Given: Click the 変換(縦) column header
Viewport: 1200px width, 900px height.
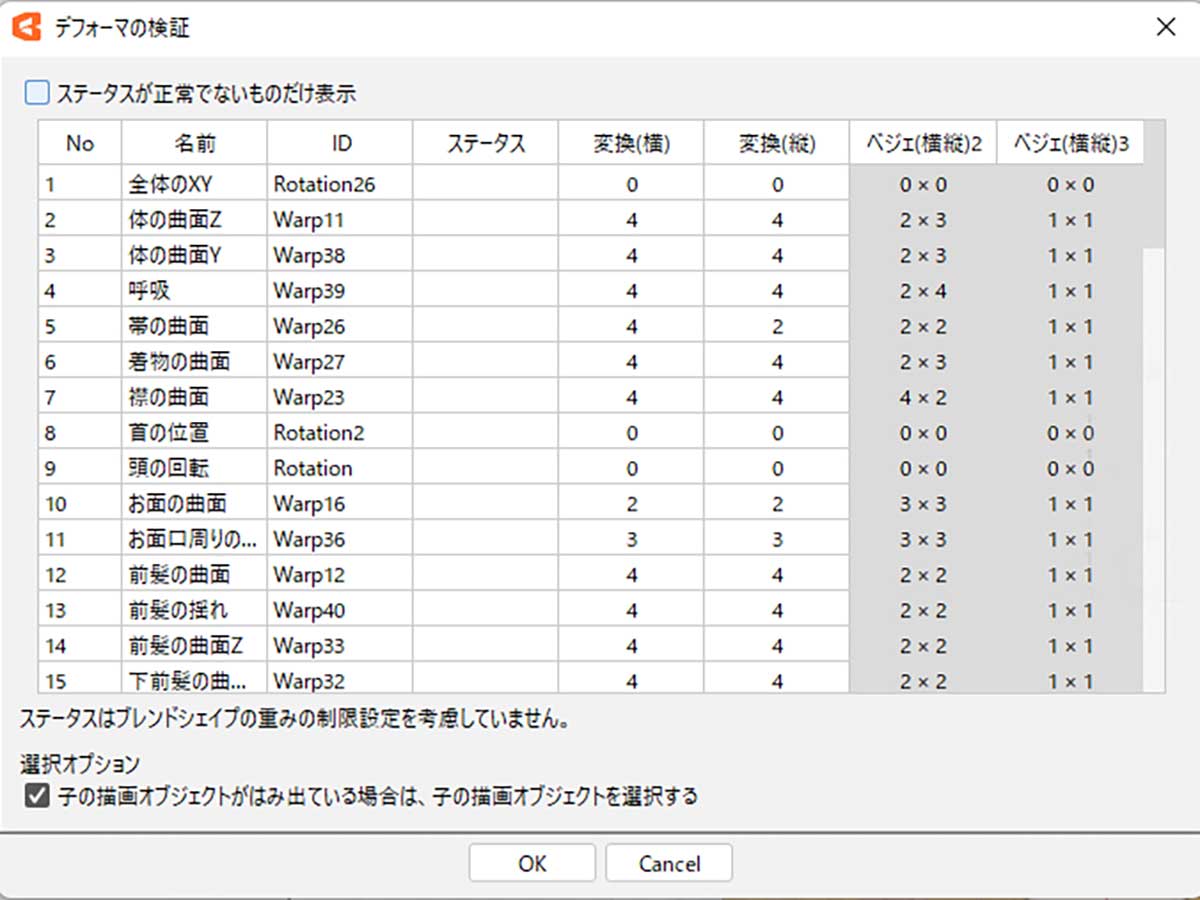Looking at the screenshot, I should 777,143.
